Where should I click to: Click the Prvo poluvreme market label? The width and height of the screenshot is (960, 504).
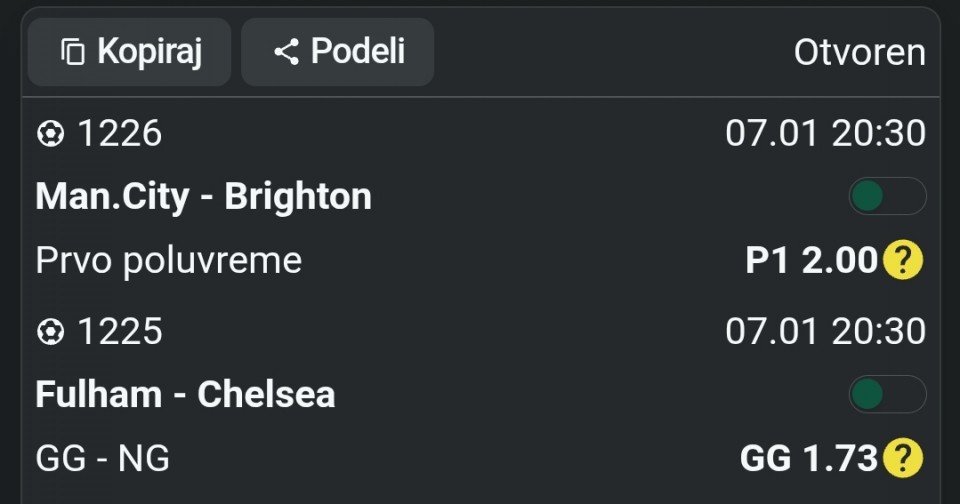169,261
